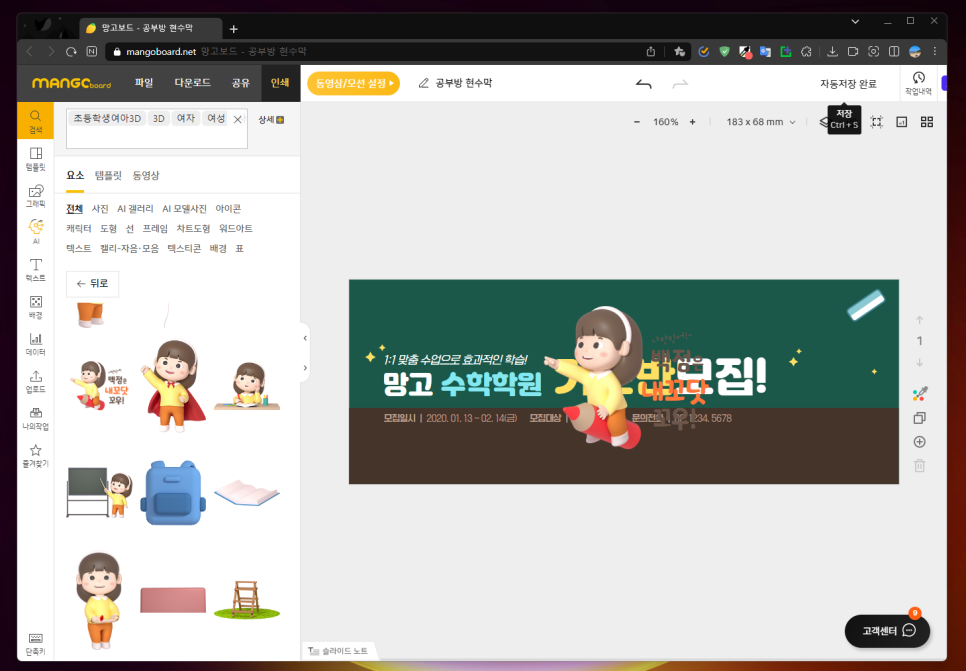Redo the undone action
This screenshot has width=966, height=671.
pos(680,84)
